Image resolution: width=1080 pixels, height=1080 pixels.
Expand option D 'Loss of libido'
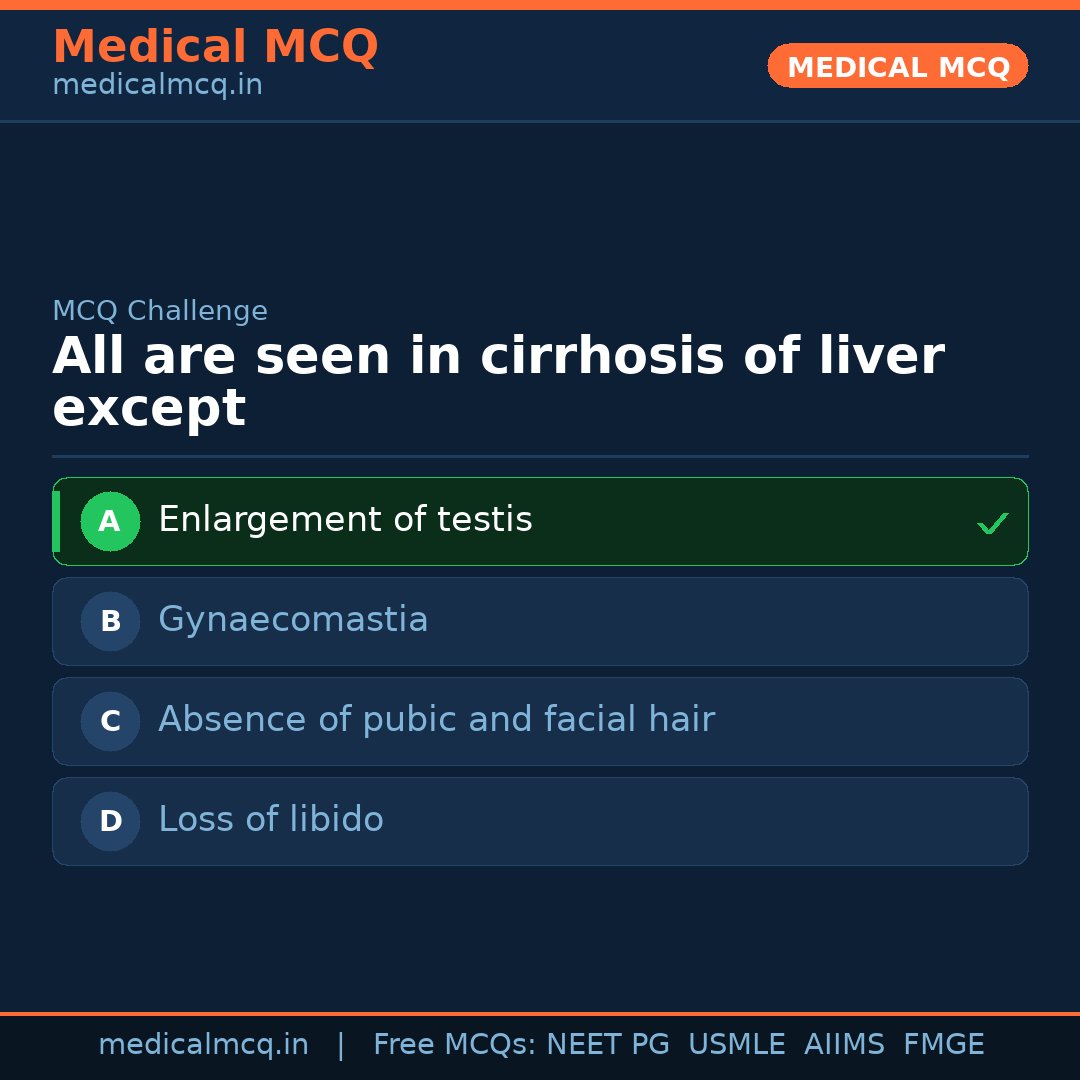[540, 820]
